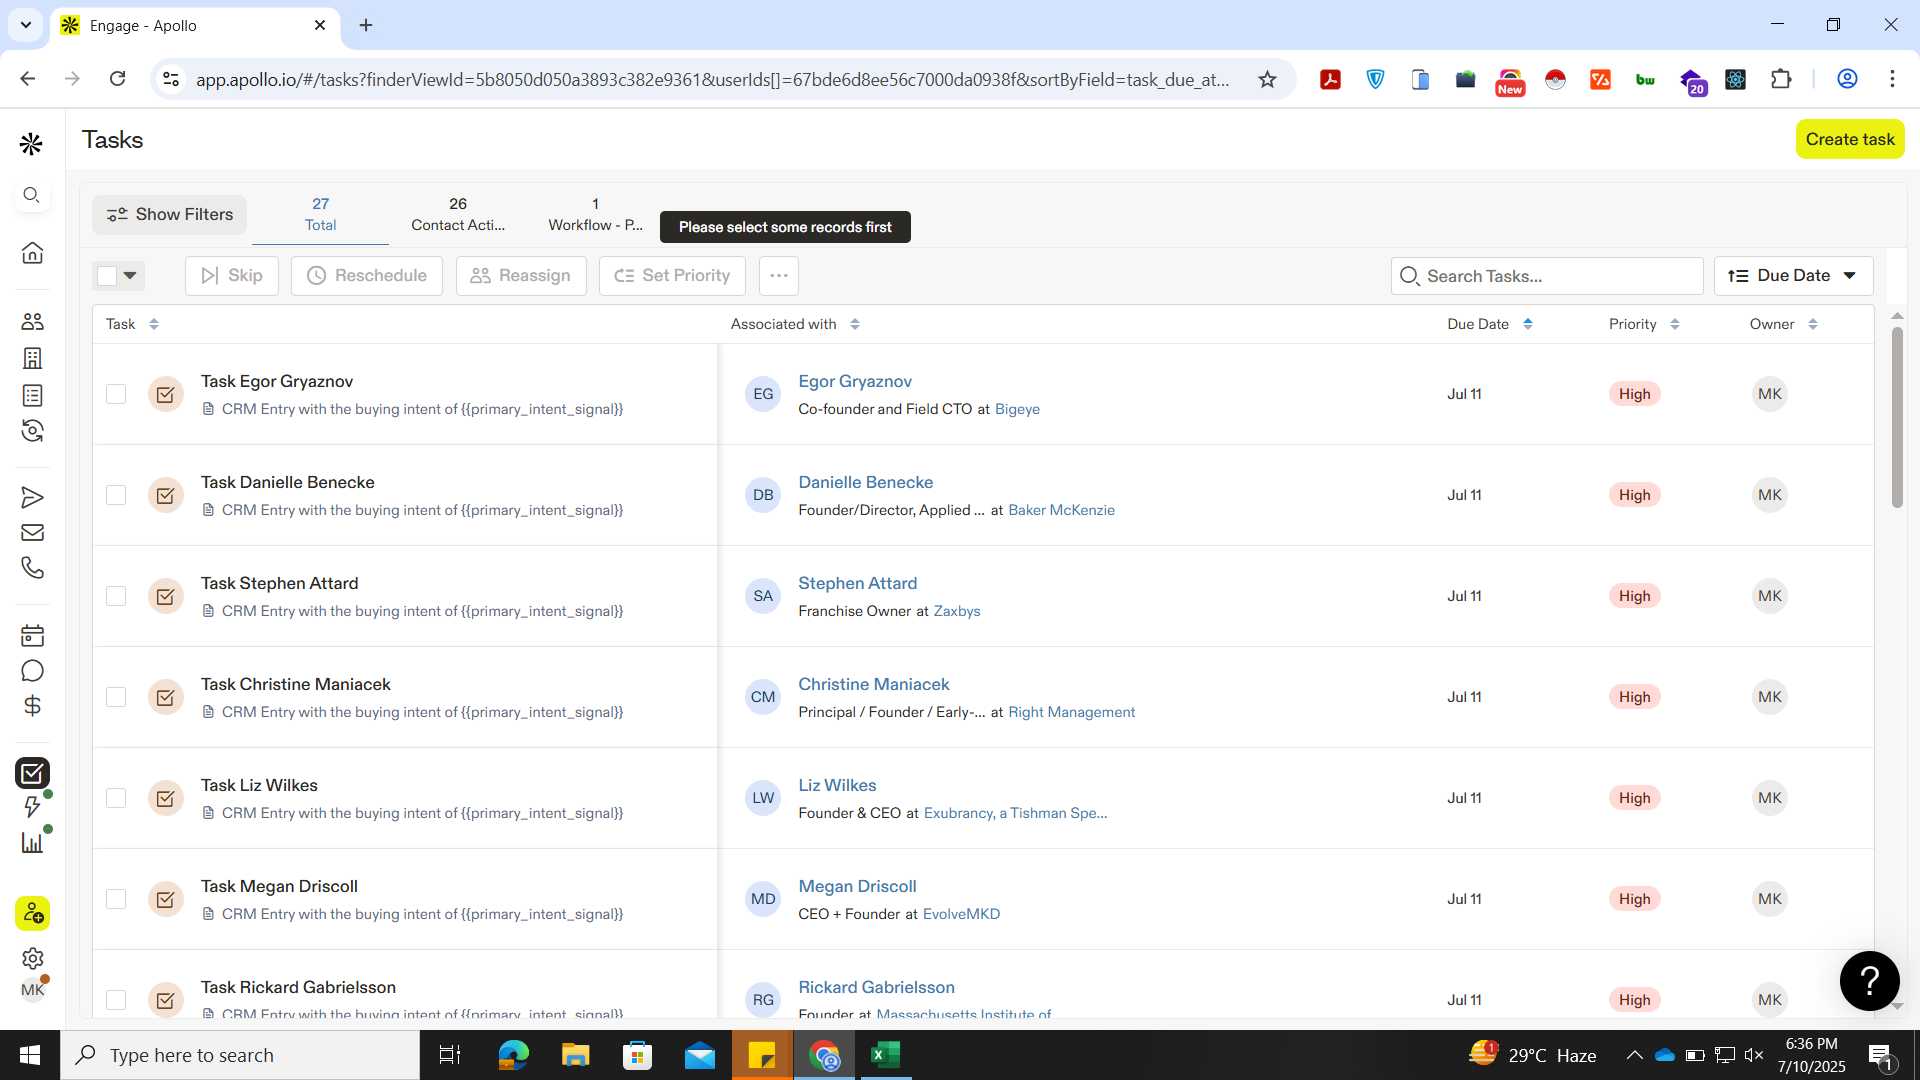The image size is (1920, 1080).
Task: Sort by Owner column arrows
Action: pyautogui.click(x=1812, y=324)
